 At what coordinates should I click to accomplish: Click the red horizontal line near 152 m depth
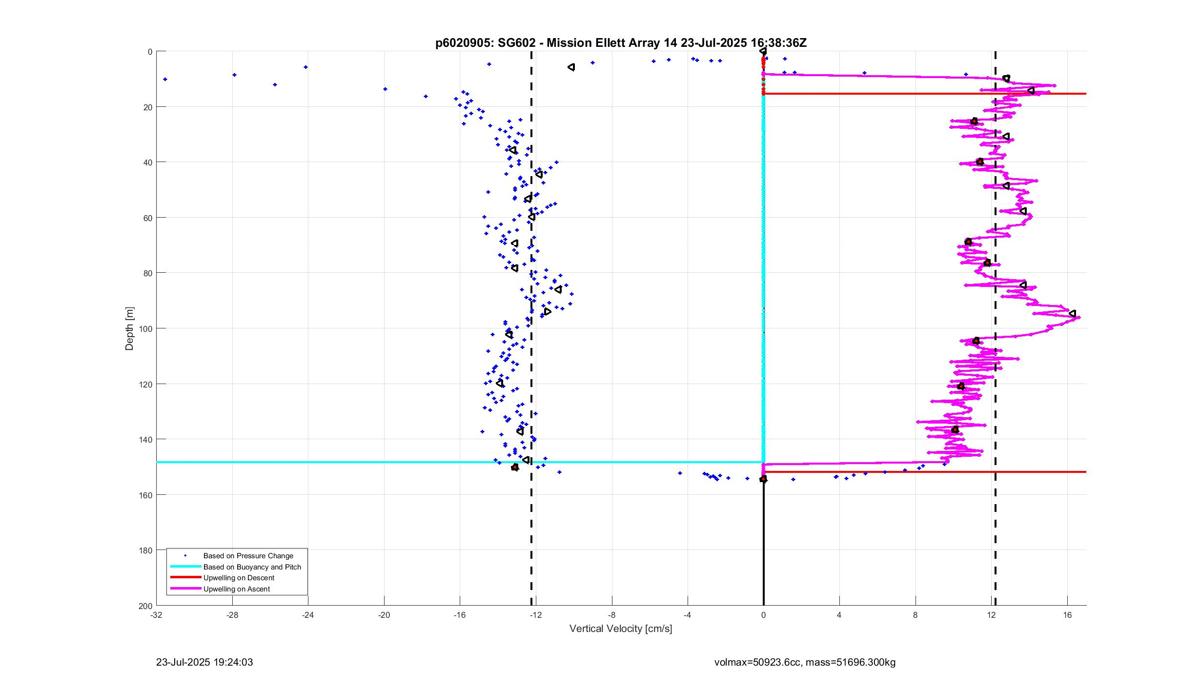click(x=925, y=472)
